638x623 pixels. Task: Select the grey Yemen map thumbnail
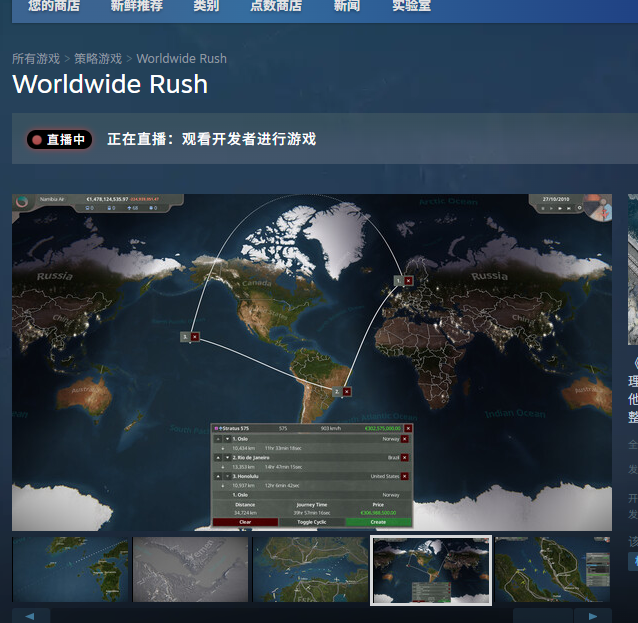point(190,570)
